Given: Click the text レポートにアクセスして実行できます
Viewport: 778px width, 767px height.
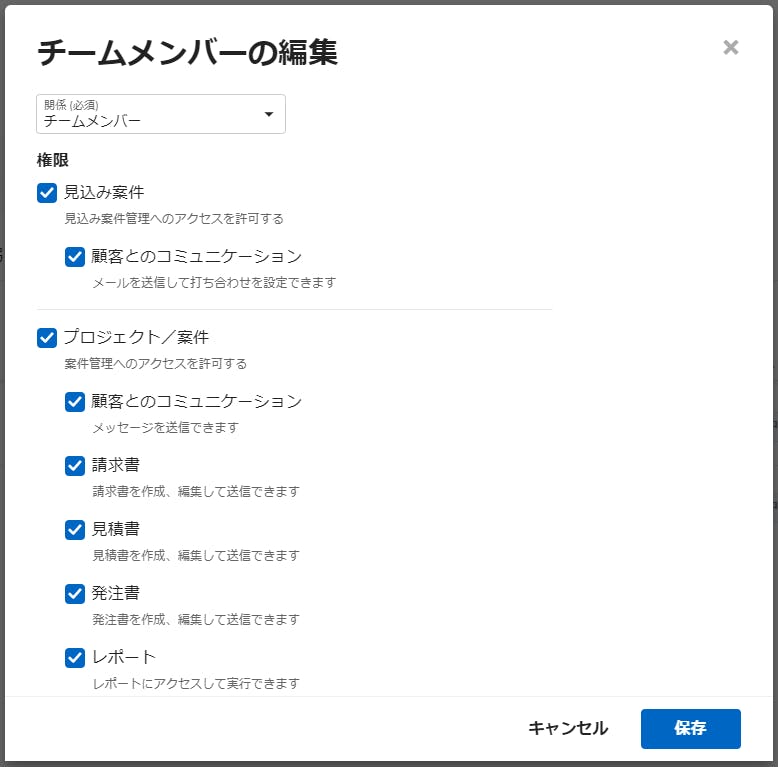Looking at the screenshot, I should pos(196,684).
